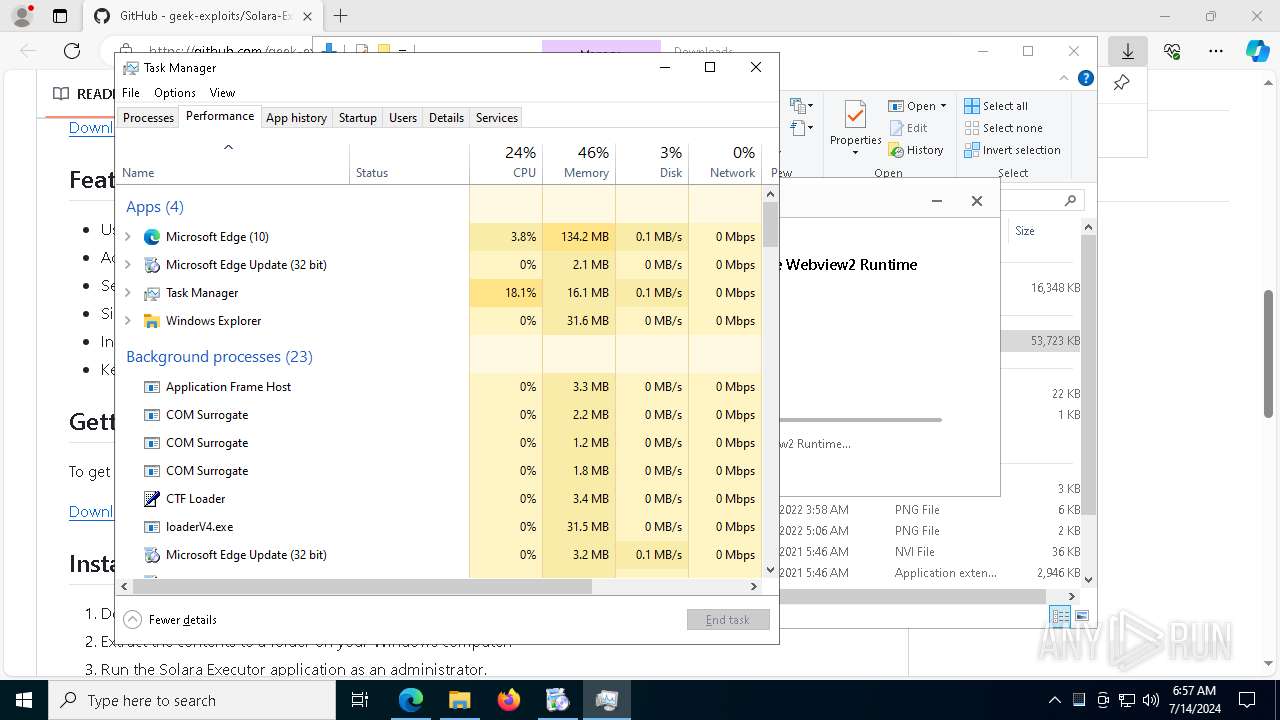Open Firefox from the taskbar
Screen dimensions: 1280x720
[508, 700]
